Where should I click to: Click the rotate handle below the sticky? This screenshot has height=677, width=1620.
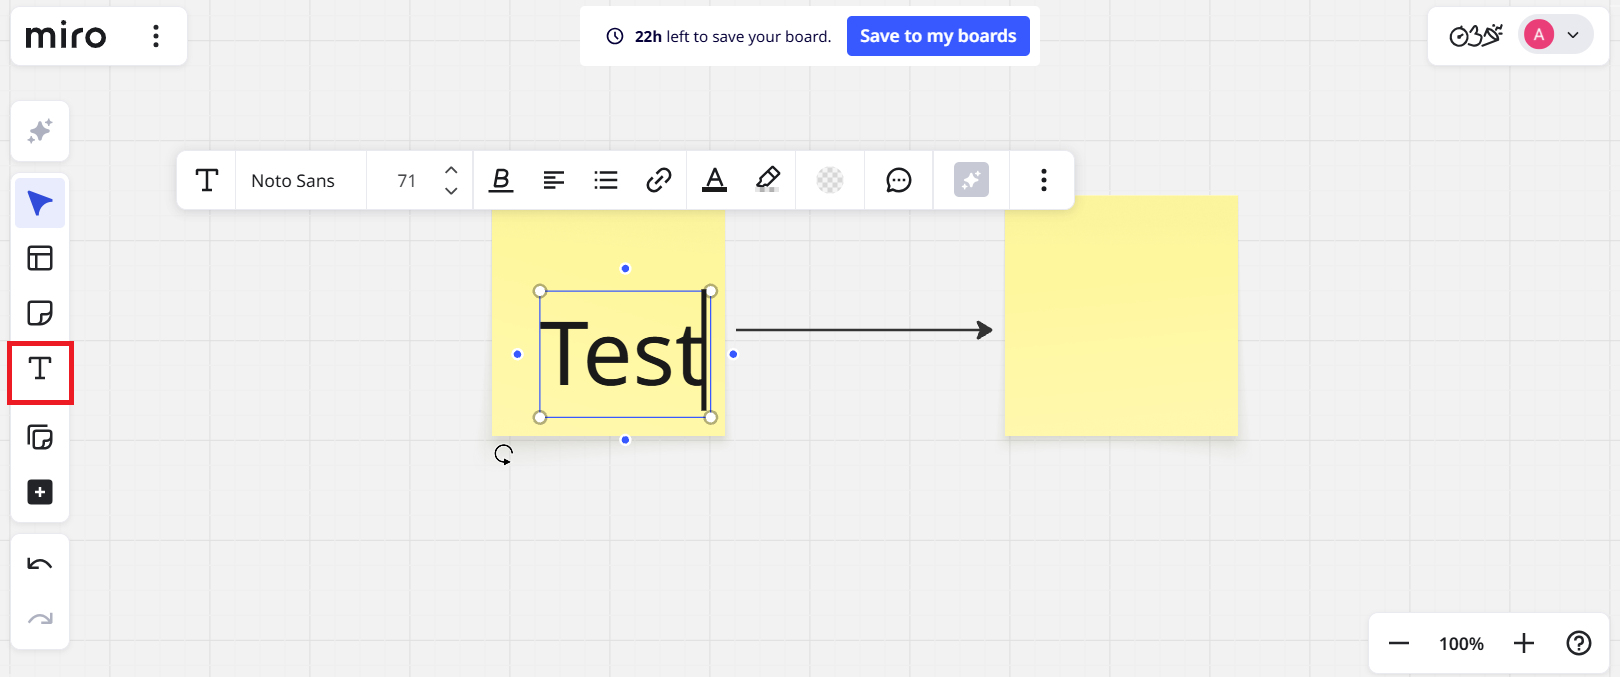point(504,455)
